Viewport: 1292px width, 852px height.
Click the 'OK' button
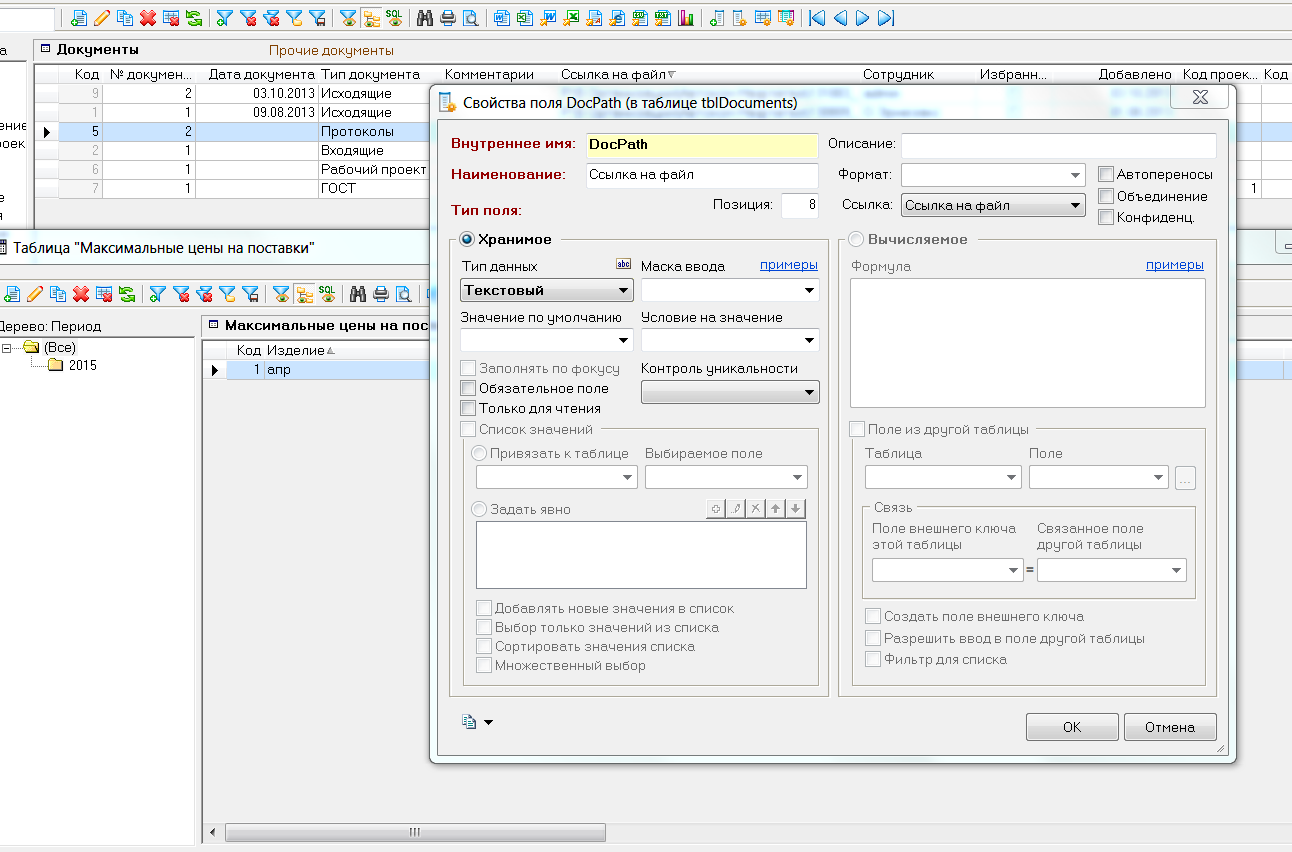1072,727
